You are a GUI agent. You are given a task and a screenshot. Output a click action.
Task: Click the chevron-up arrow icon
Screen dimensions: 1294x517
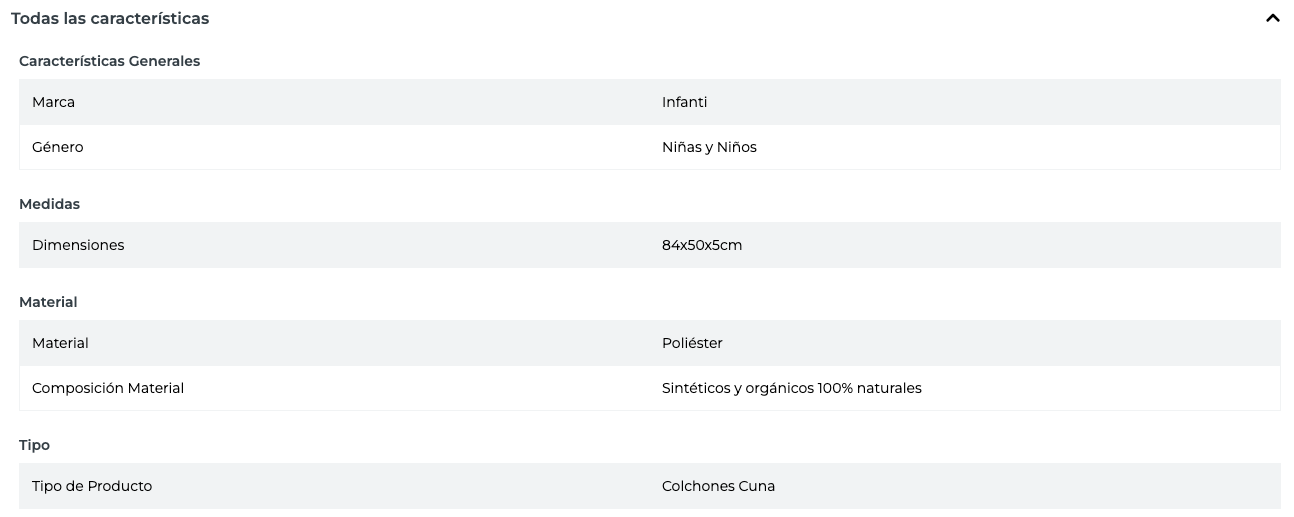tap(1272, 18)
